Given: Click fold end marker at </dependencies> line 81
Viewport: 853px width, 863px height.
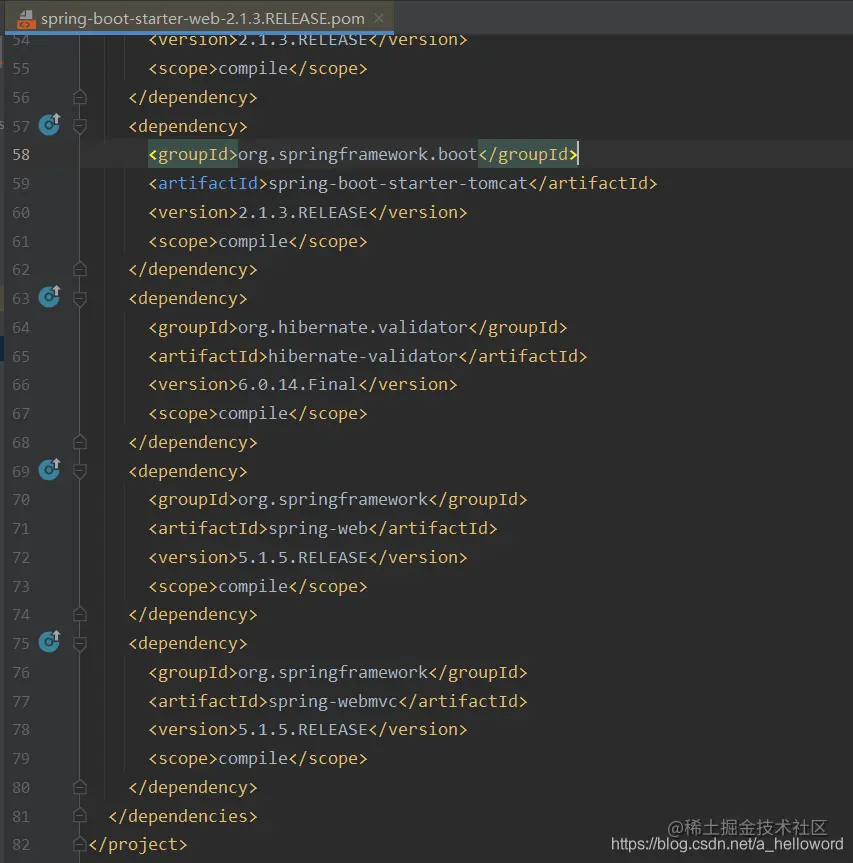Looking at the screenshot, I should coord(80,816).
